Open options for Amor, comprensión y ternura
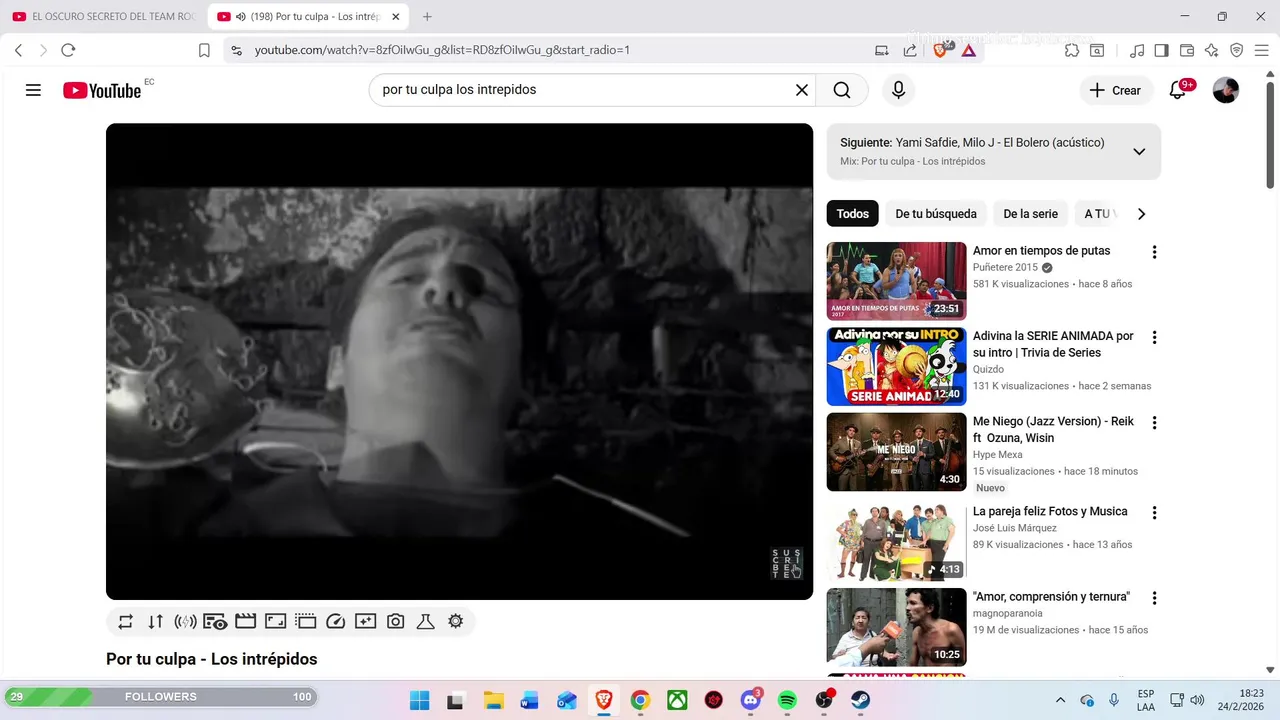Screen dimensions: 1280x720 [x=1154, y=598]
